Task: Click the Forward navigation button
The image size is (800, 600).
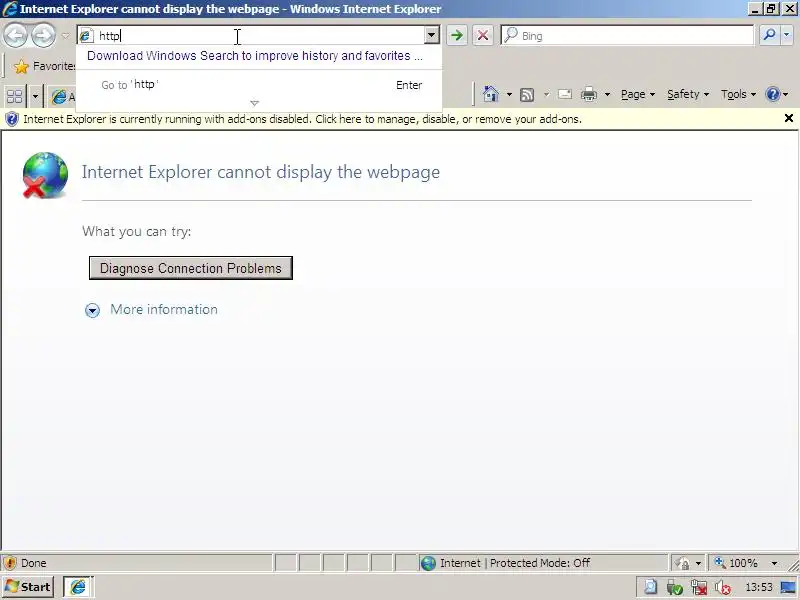Action: (x=43, y=36)
